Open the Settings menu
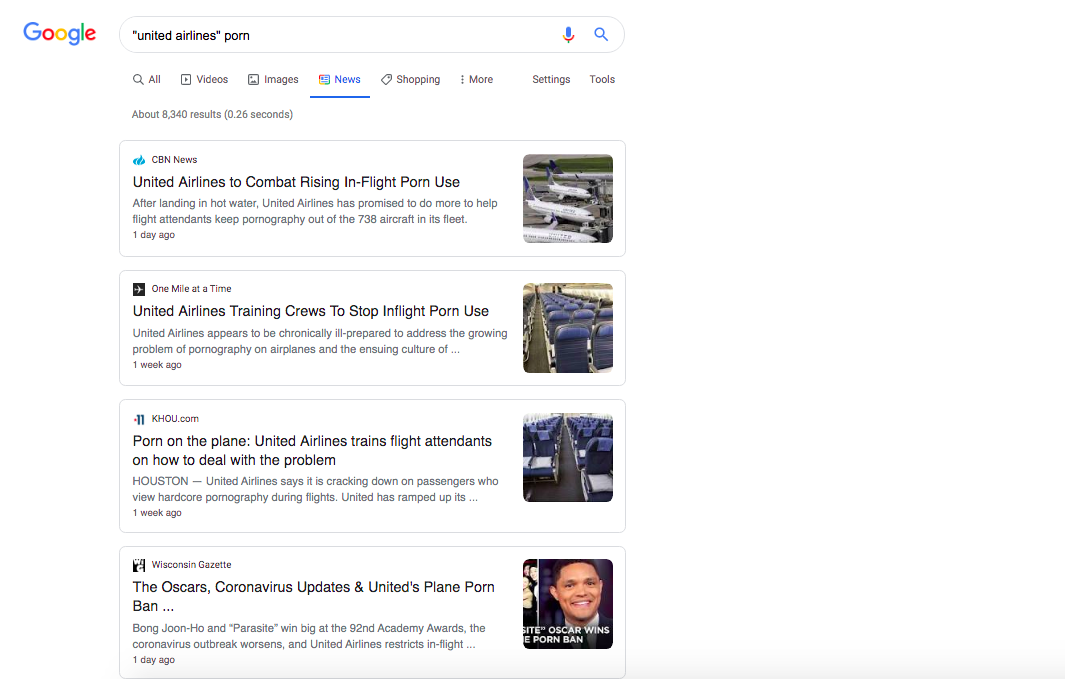Viewport: 1065px width, 679px height. tap(552, 79)
